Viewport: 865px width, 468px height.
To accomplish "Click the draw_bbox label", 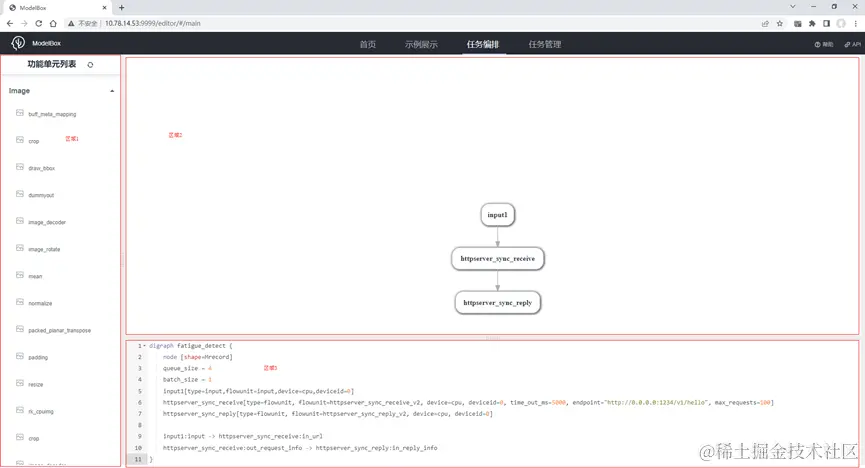I will point(42,168).
